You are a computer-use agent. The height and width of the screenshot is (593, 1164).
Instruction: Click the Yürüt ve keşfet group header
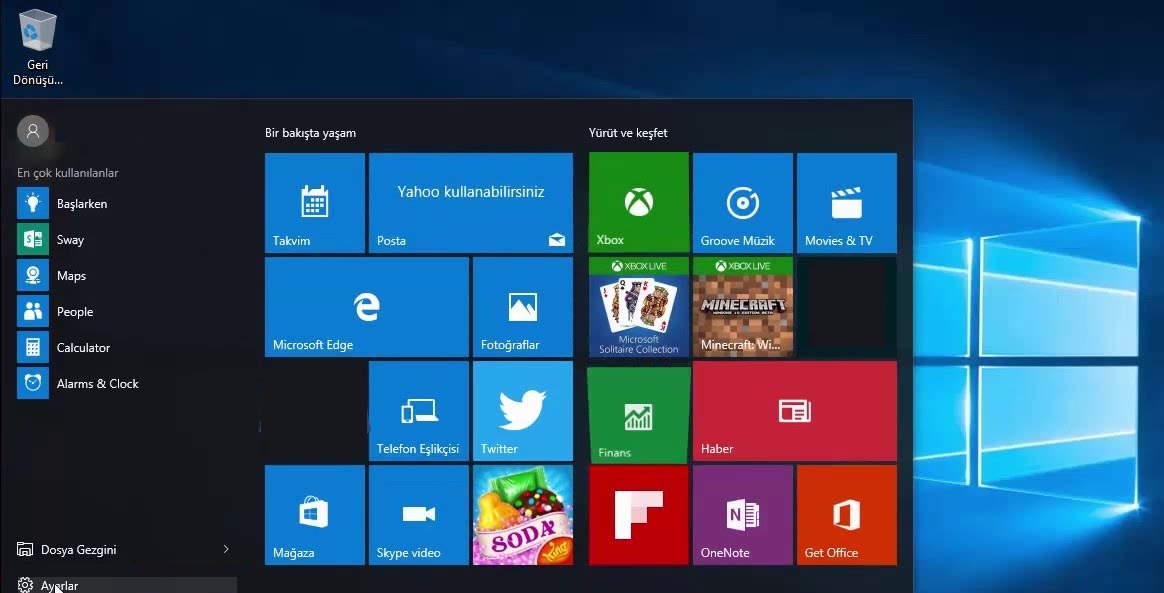[628, 133]
